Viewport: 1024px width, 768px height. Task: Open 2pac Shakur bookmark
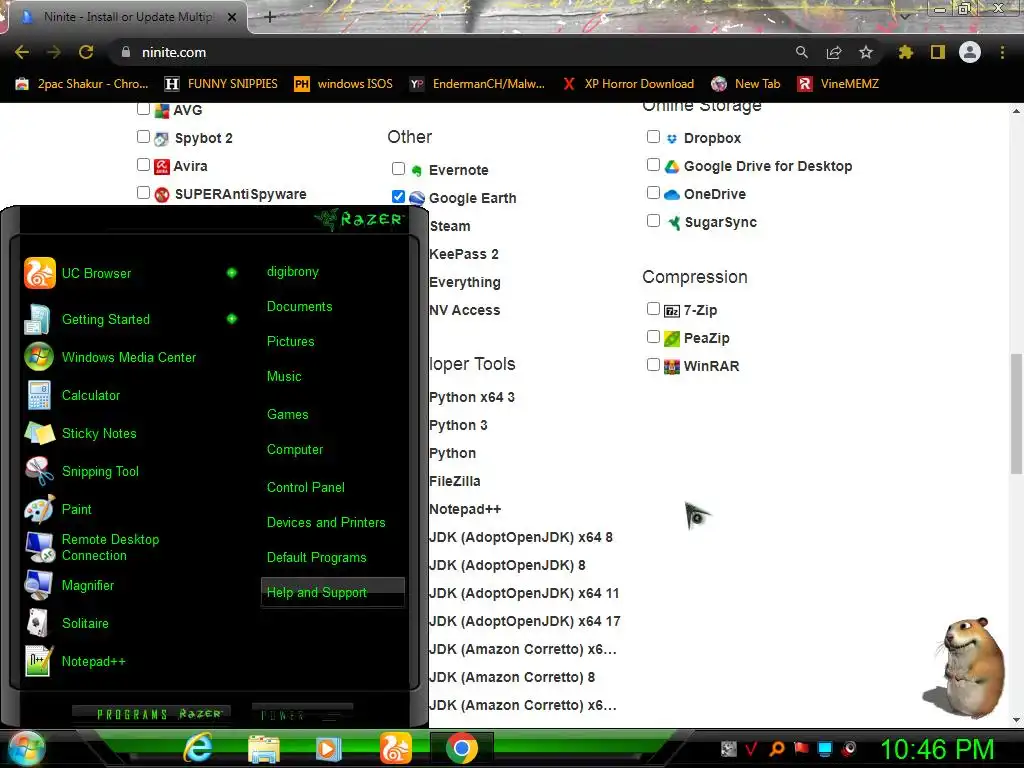tap(82, 84)
